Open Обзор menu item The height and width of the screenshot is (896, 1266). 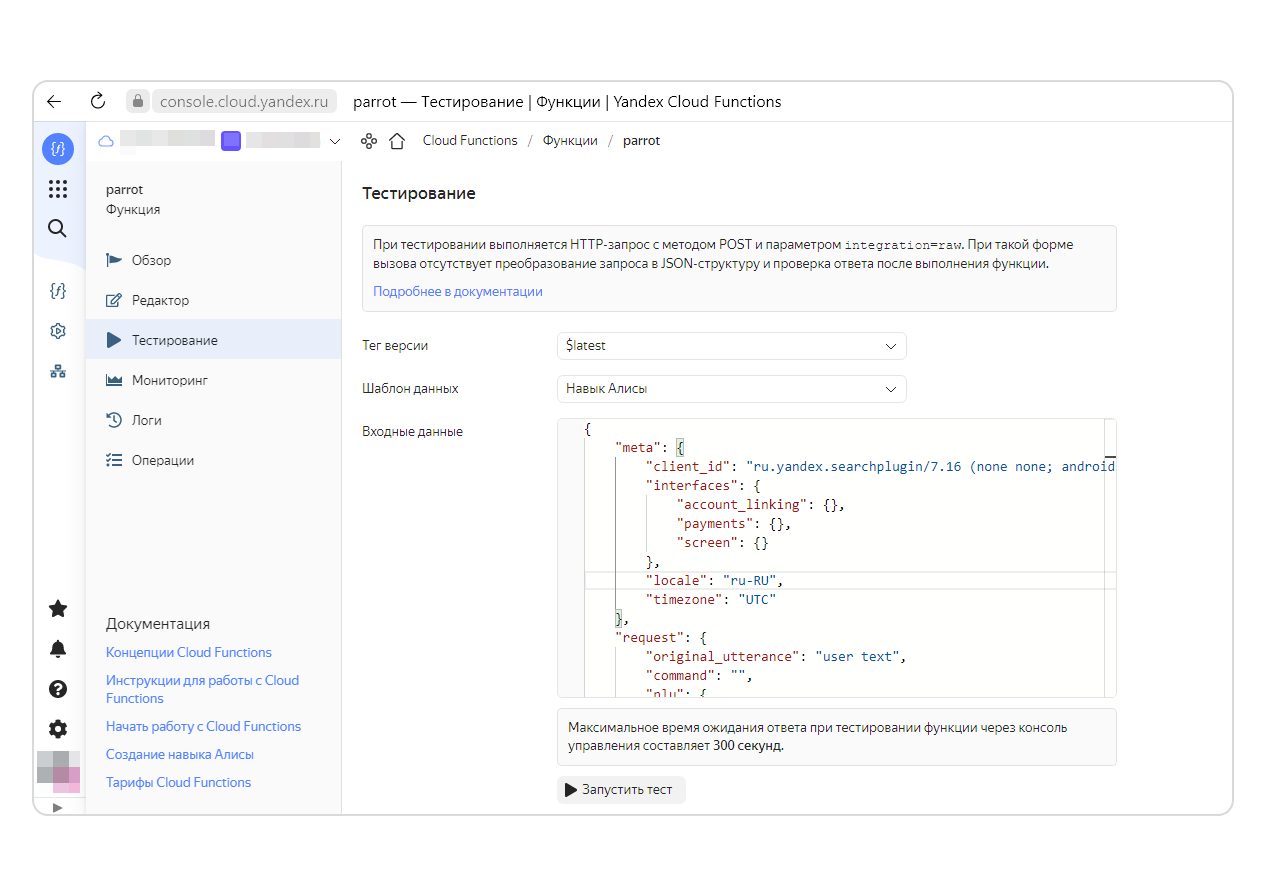pos(213,260)
